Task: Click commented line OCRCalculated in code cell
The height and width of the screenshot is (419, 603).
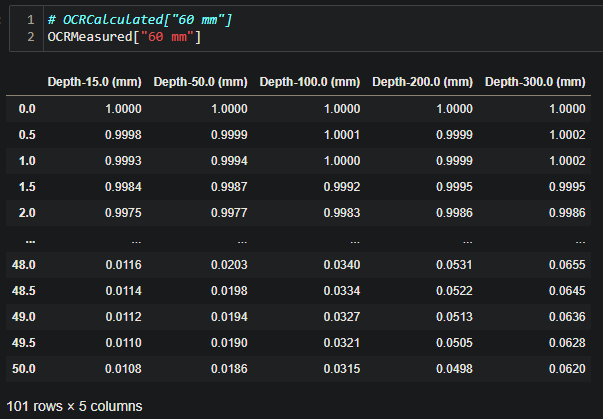Action: (140, 20)
